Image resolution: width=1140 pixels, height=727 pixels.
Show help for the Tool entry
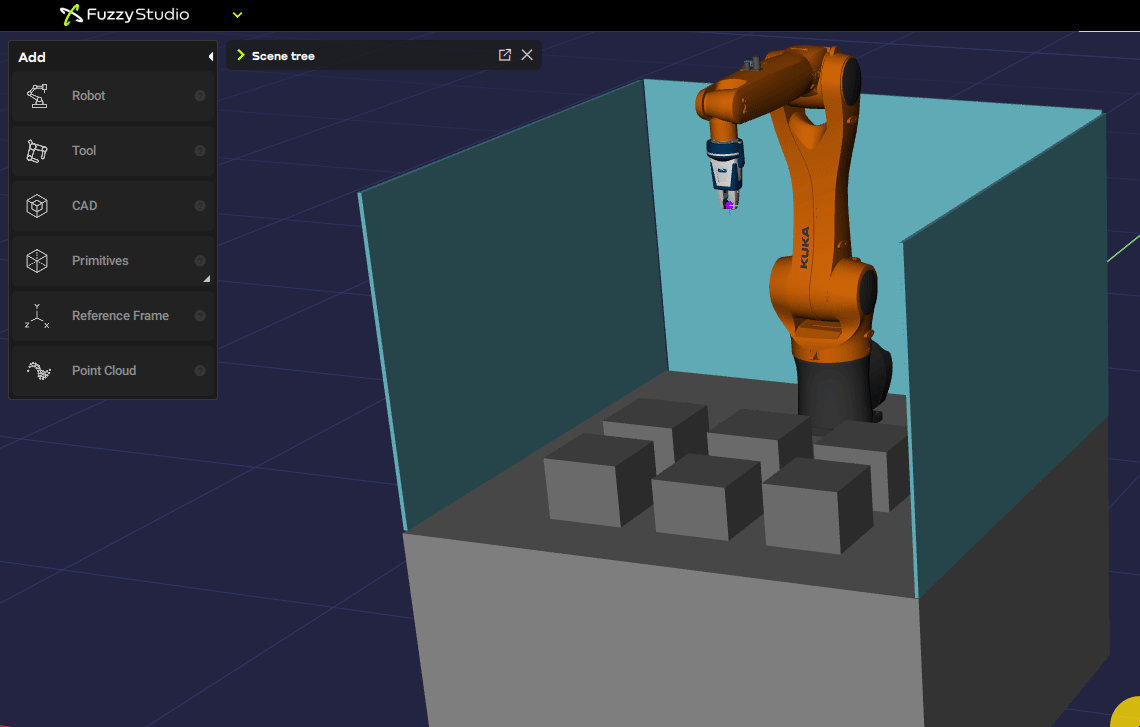click(200, 150)
